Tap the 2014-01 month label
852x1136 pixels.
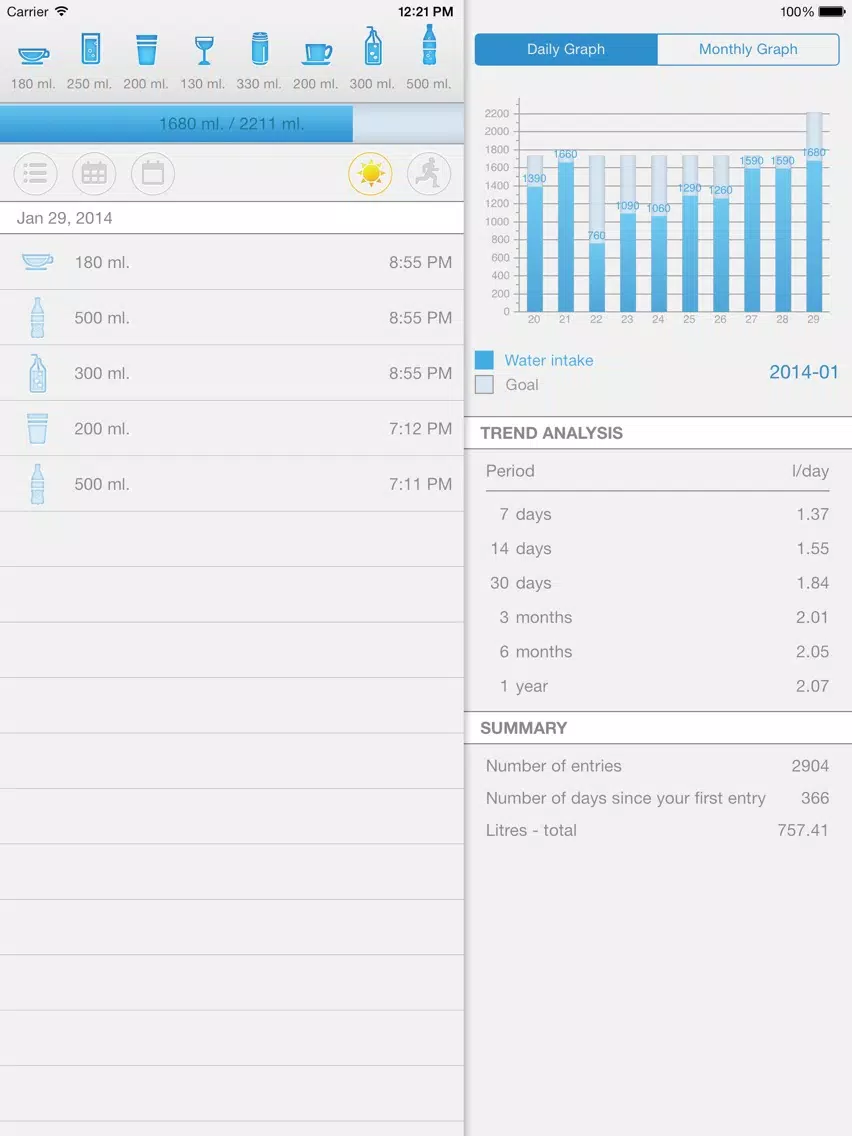pyautogui.click(x=803, y=372)
